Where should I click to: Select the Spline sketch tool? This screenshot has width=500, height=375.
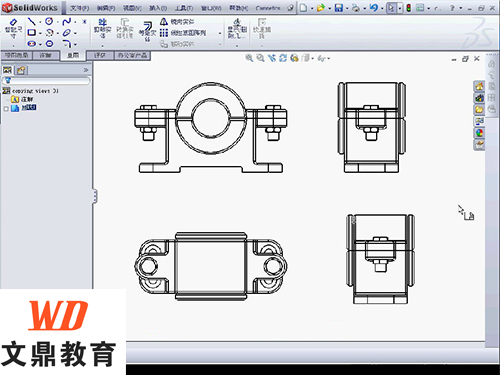(x=67, y=22)
